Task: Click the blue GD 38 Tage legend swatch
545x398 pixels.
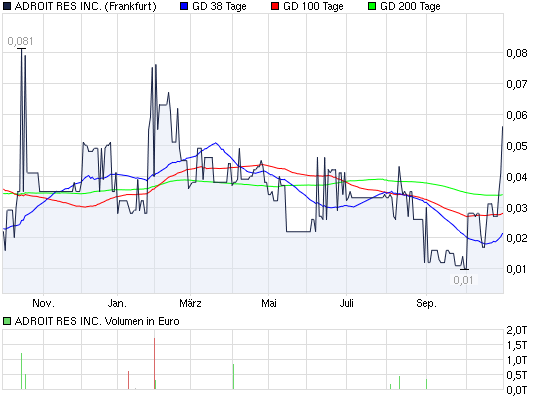Action: (x=184, y=6)
